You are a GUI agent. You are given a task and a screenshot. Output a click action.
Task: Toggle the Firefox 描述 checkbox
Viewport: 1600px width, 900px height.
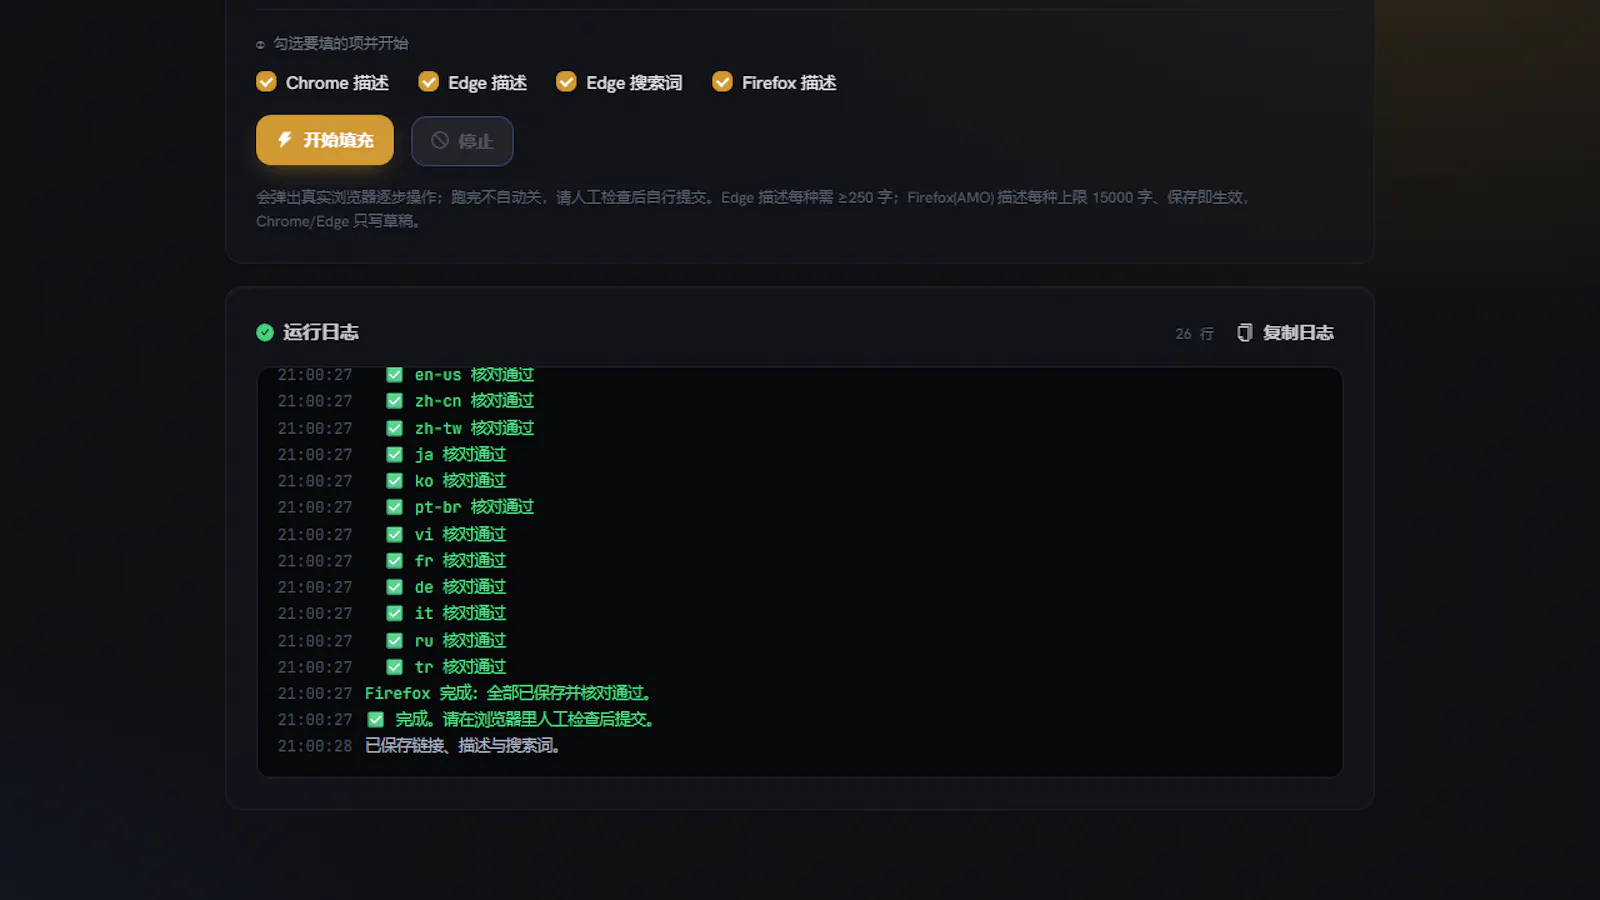coord(722,82)
